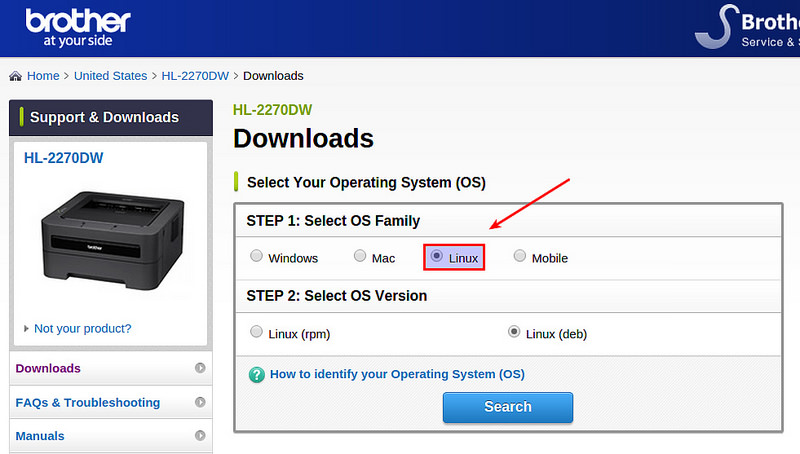Select the Windows radio button
The height and width of the screenshot is (454, 800).
pyautogui.click(x=257, y=257)
